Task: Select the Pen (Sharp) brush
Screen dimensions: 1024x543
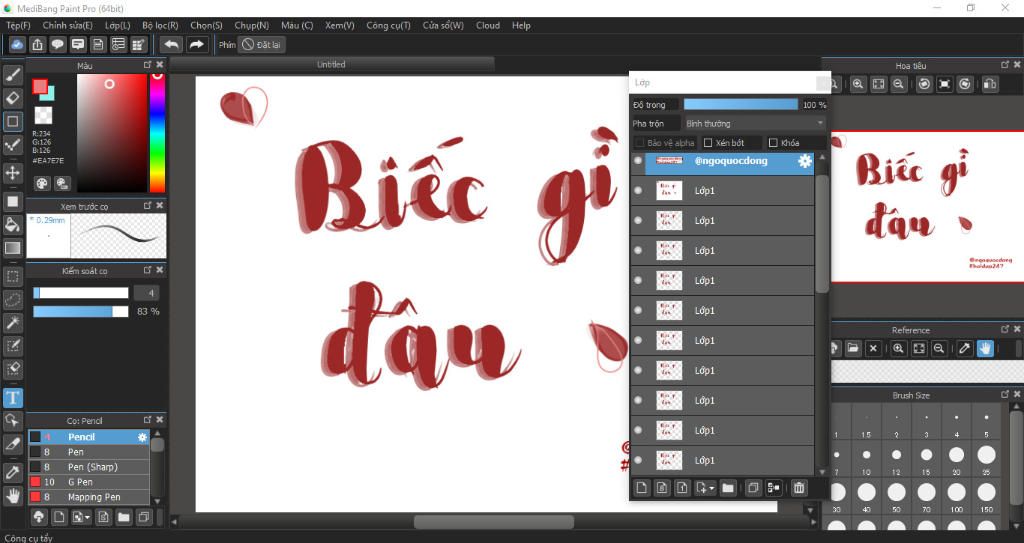Action: point(88,467)
